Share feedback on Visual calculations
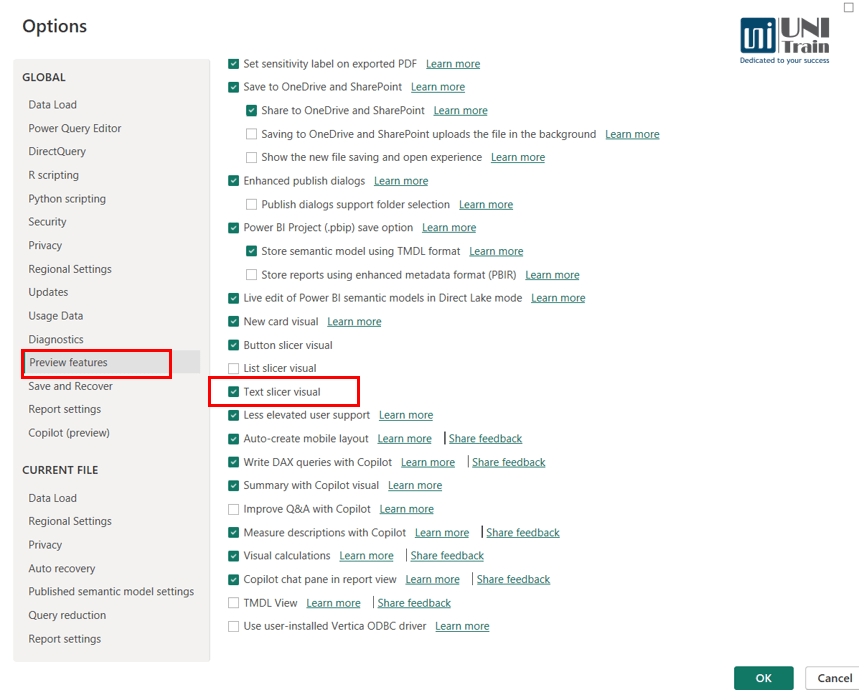 tap(447, 556)
